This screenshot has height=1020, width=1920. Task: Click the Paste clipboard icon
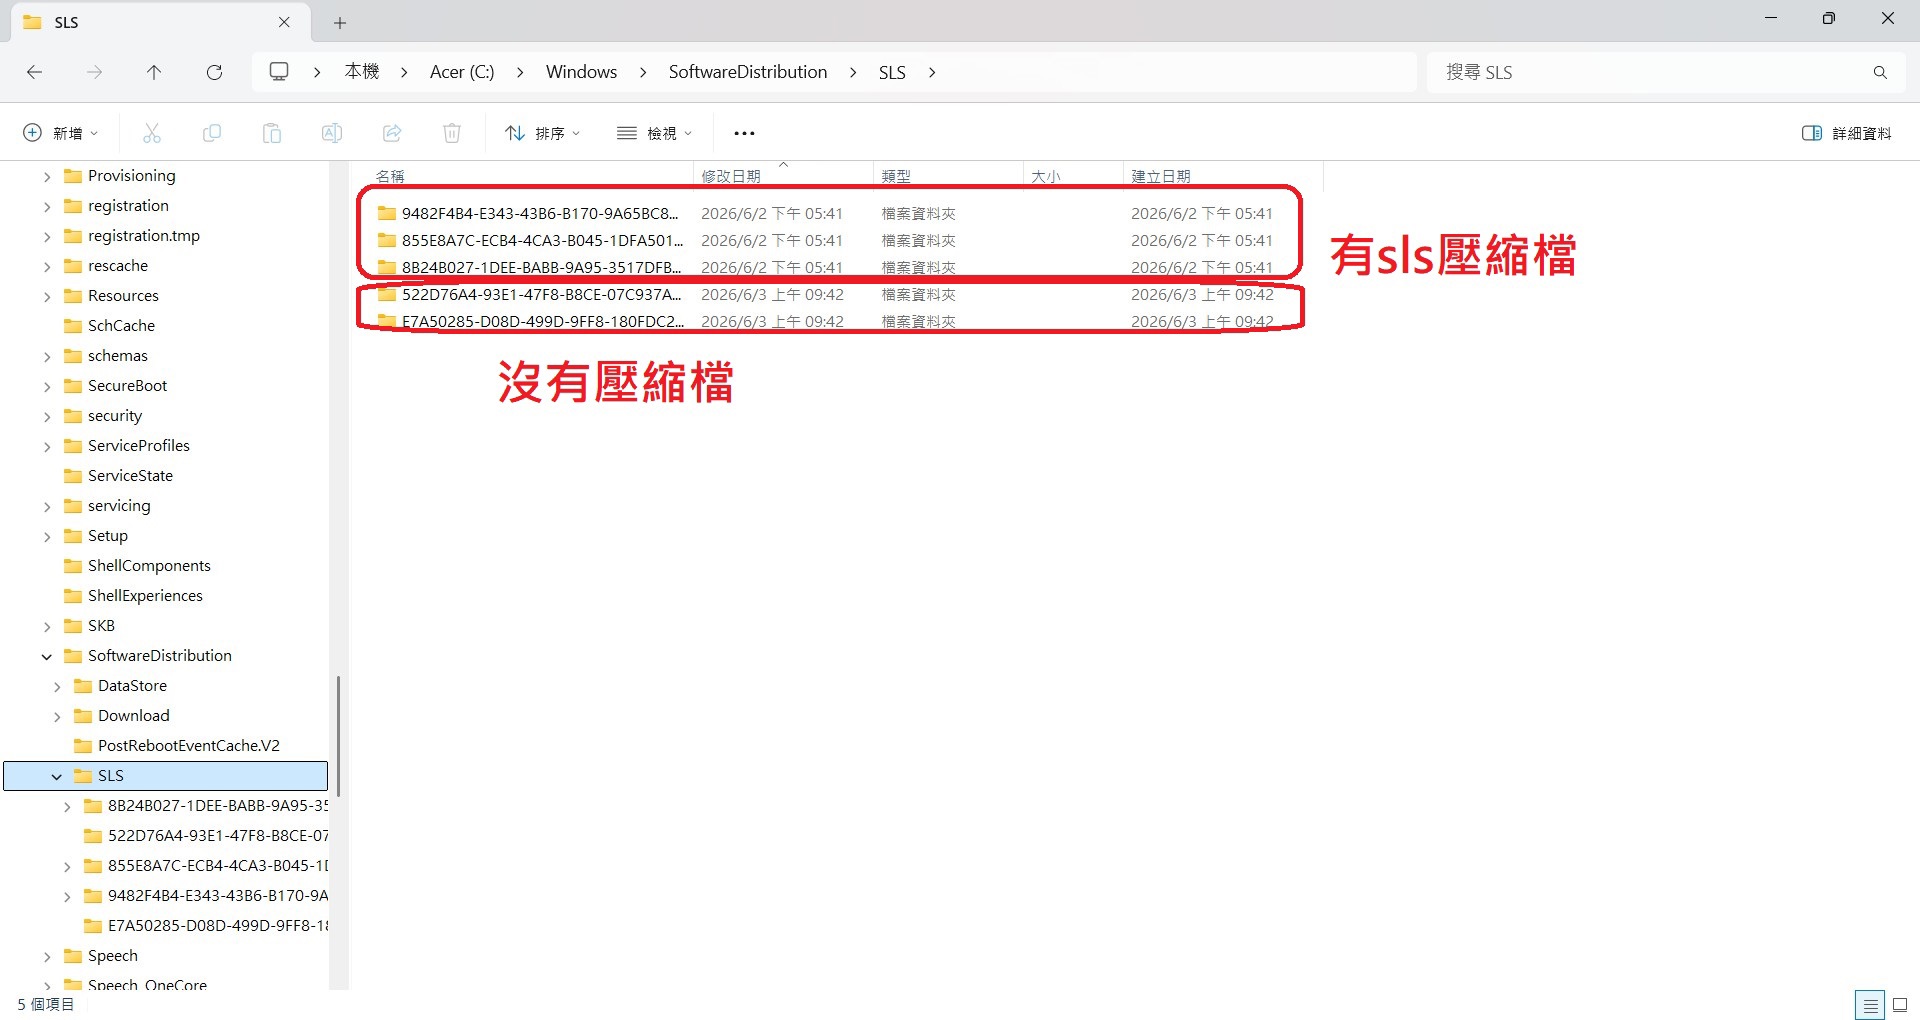[x=272, y=133]
